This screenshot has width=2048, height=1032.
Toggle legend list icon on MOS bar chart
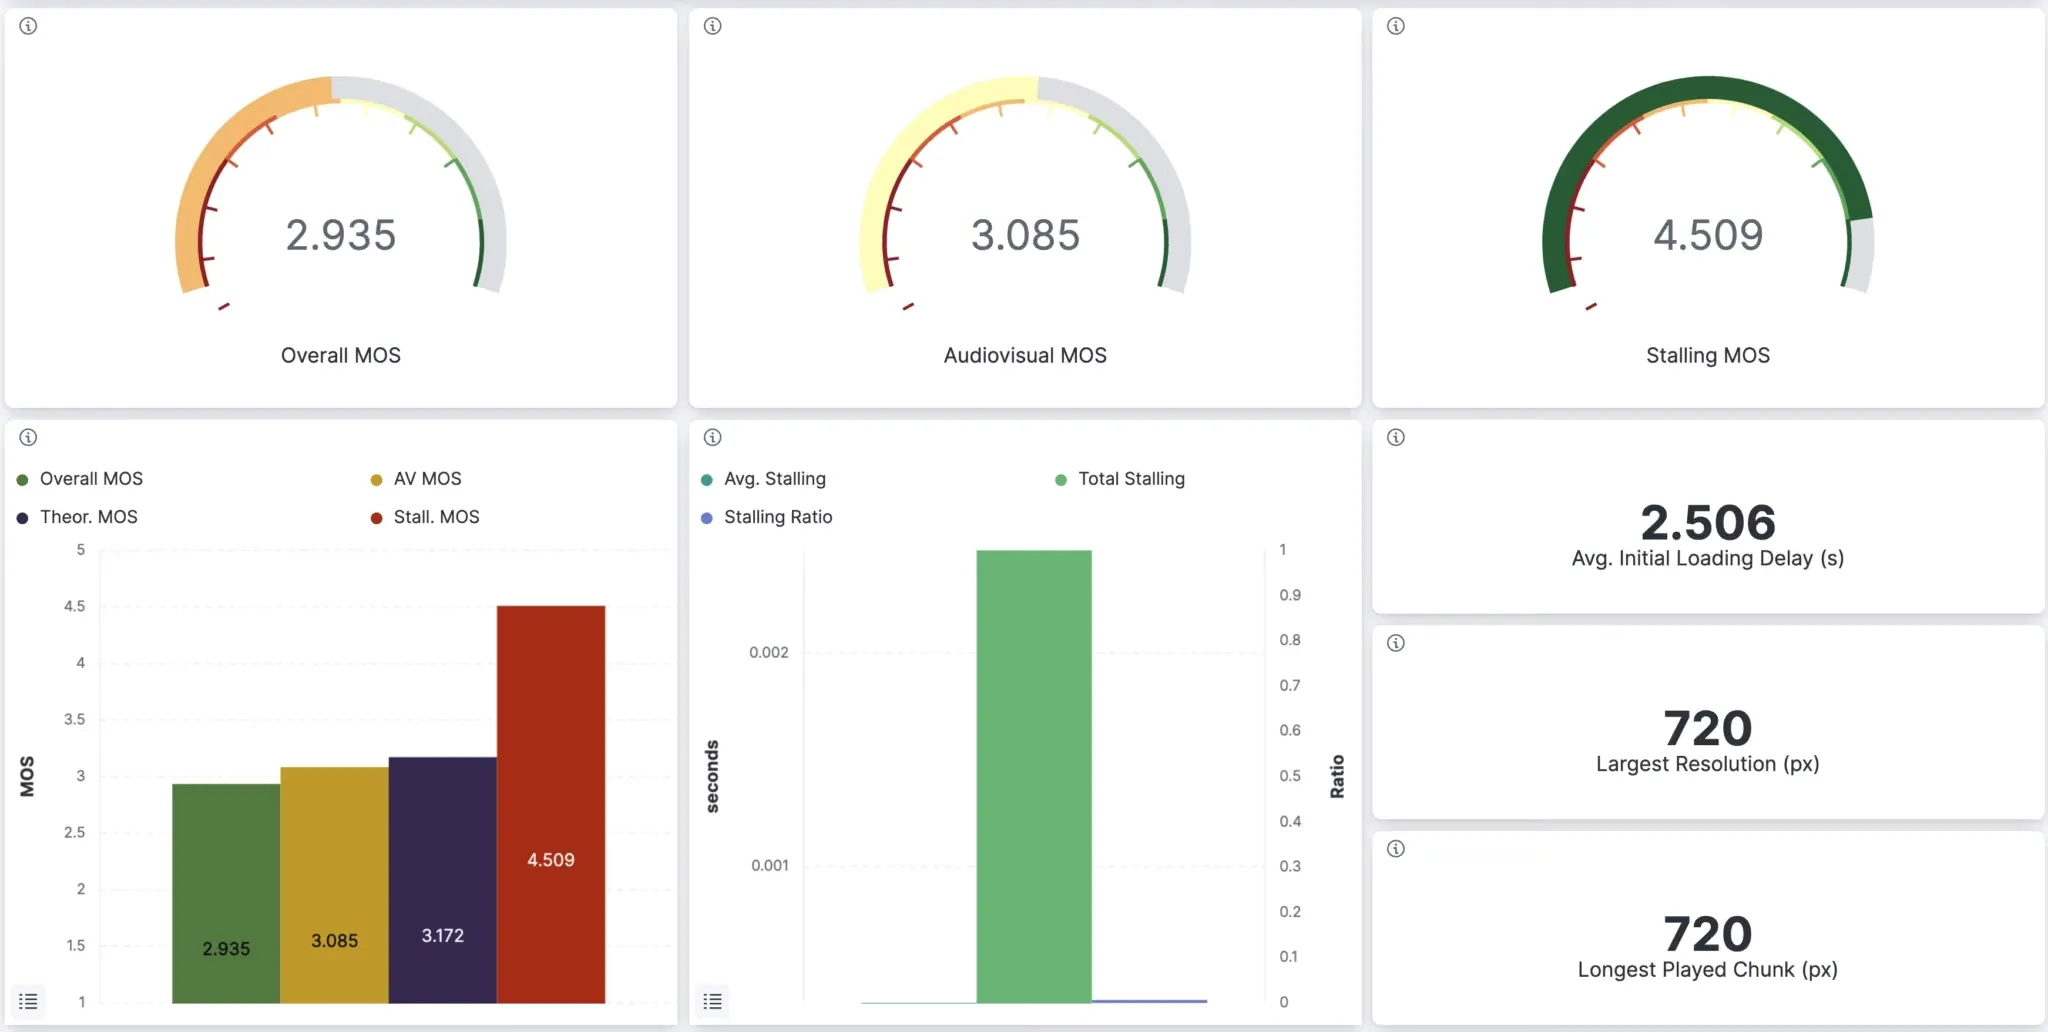tap(28, 1001)
